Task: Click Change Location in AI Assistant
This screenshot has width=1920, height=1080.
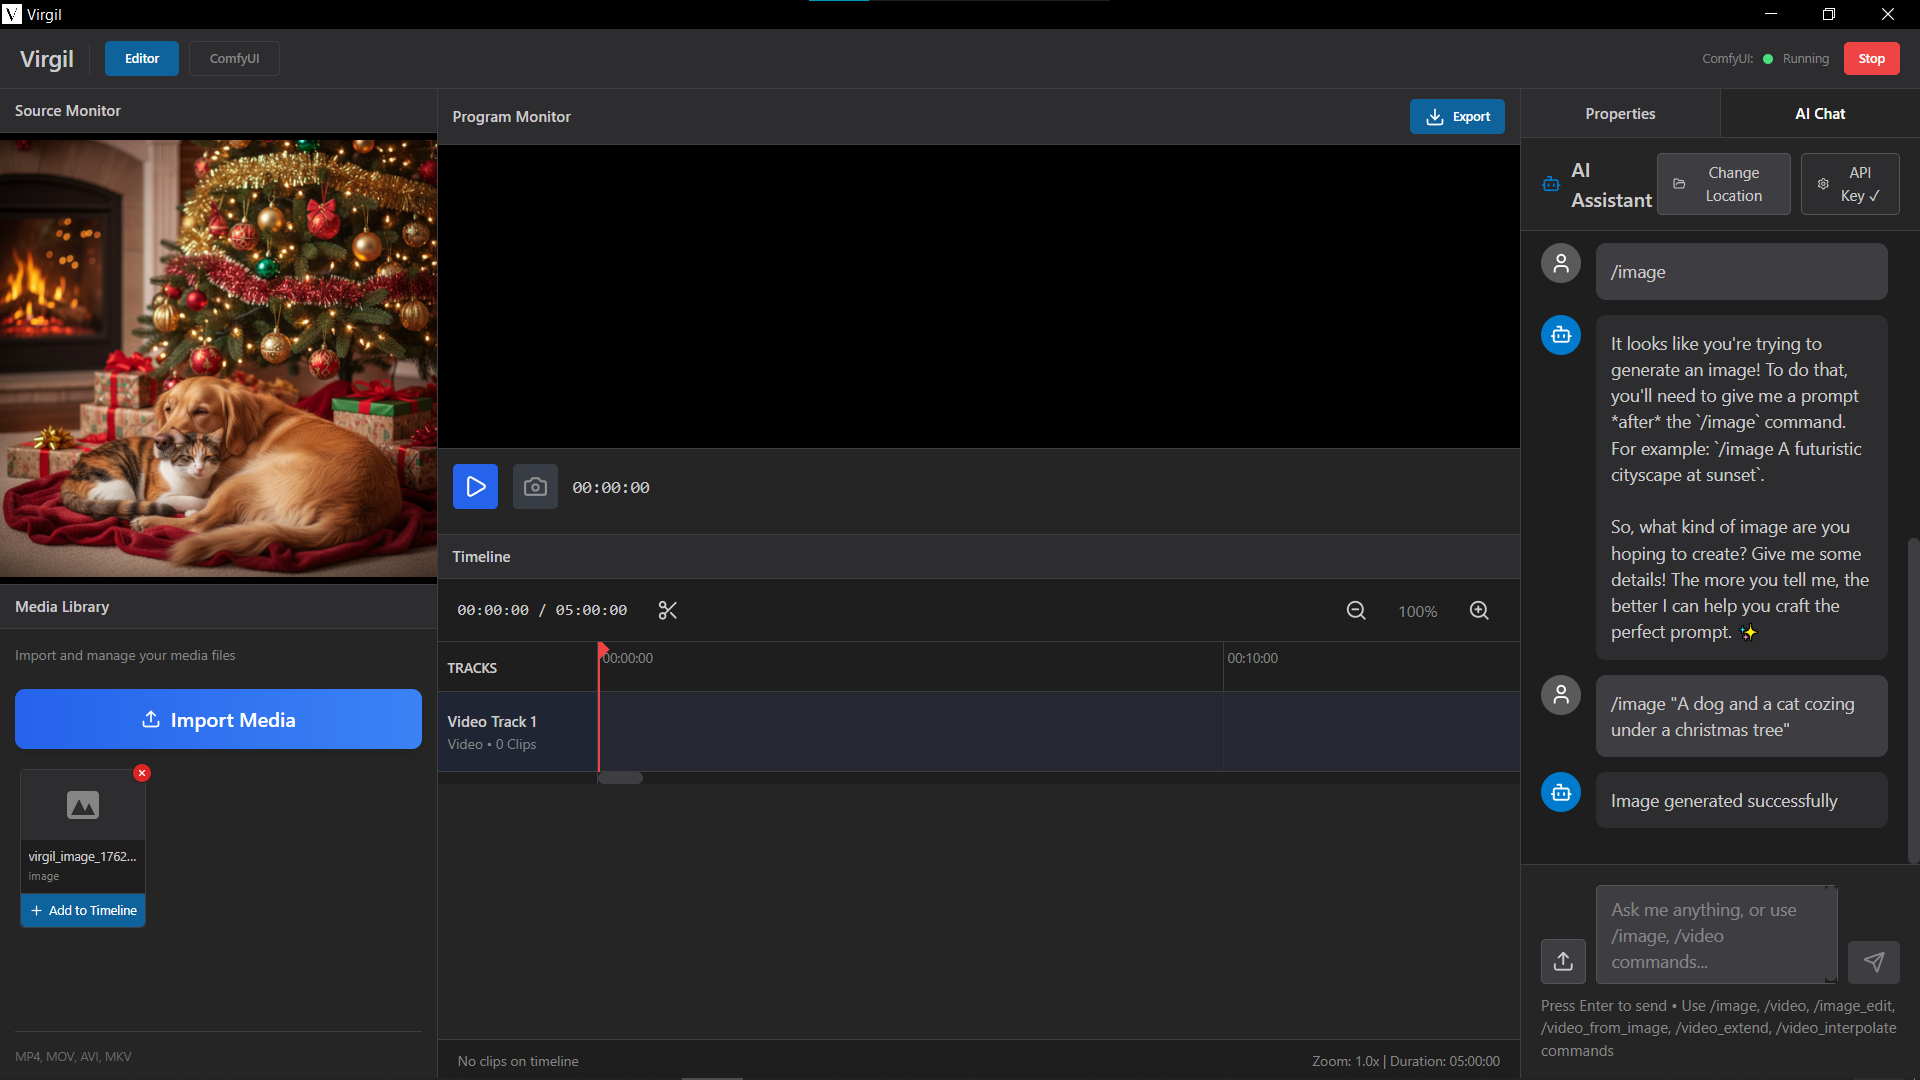Action: pyautogui.click(x=1723, y=184)
